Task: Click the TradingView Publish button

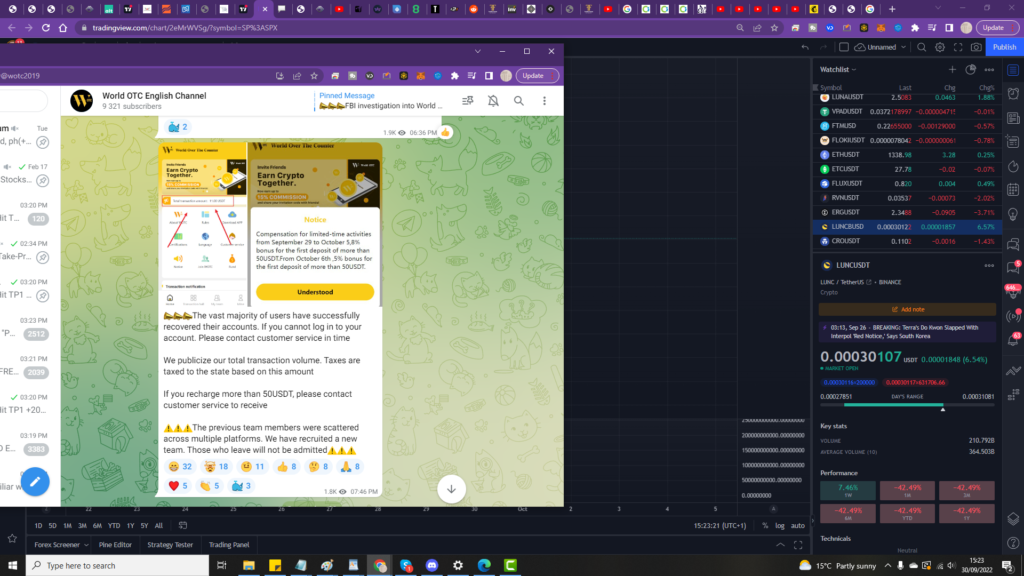Action: coord(1004,47)
